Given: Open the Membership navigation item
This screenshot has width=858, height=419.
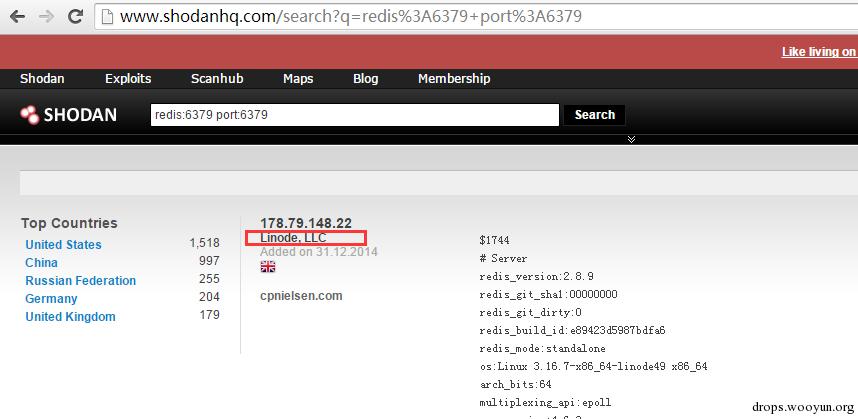Looking at the screenshot, I should (454, 79).
